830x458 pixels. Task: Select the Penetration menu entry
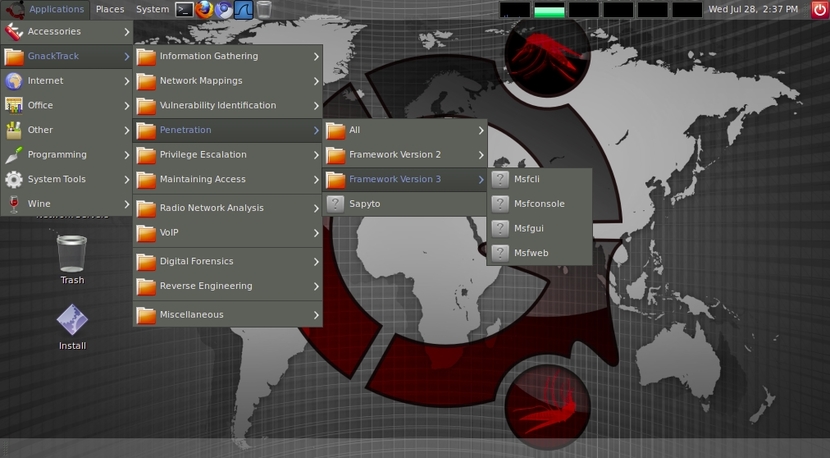tap(228, 130)
